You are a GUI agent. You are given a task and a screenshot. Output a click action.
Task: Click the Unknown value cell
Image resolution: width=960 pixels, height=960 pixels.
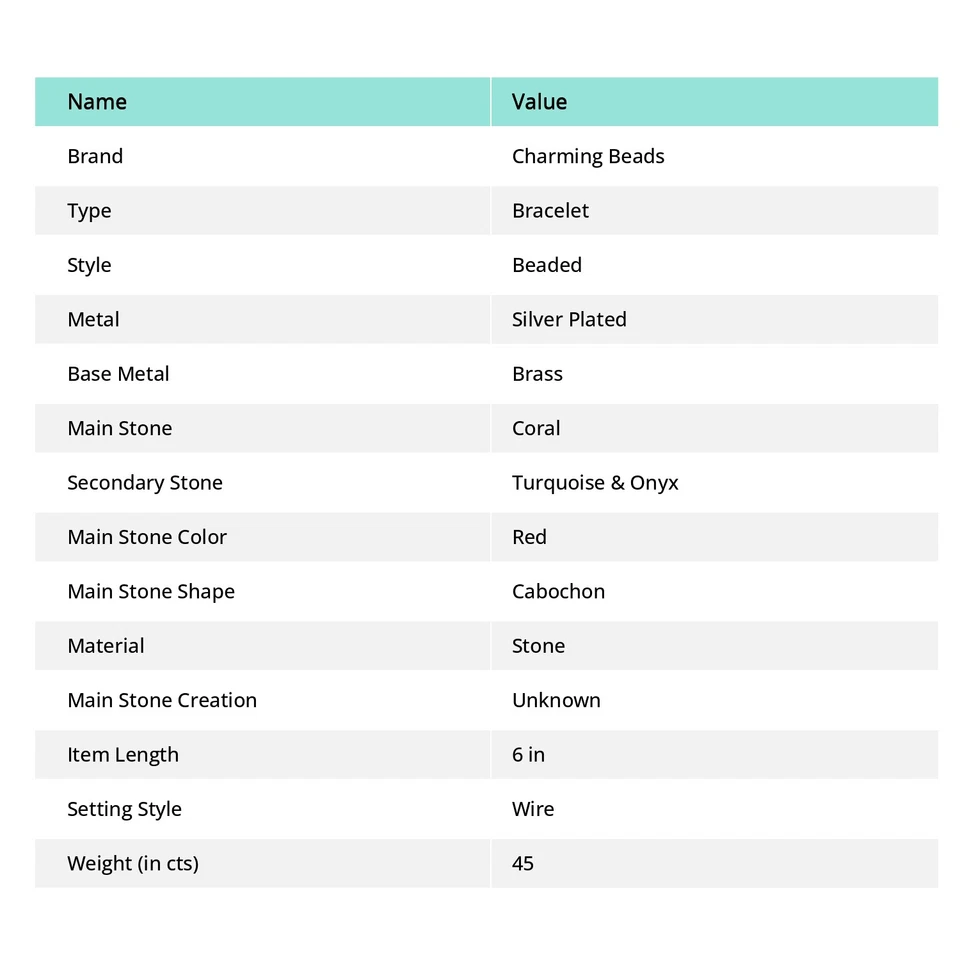pyautogui.click(x=556, y=700)
